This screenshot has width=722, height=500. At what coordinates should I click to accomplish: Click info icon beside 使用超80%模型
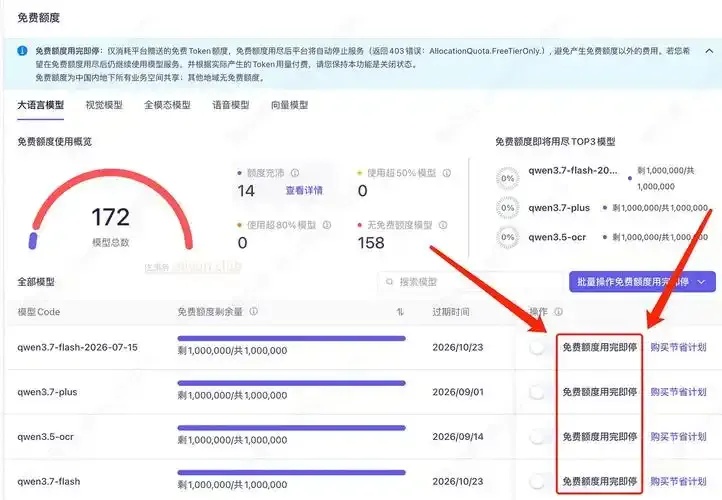(326, 225)
